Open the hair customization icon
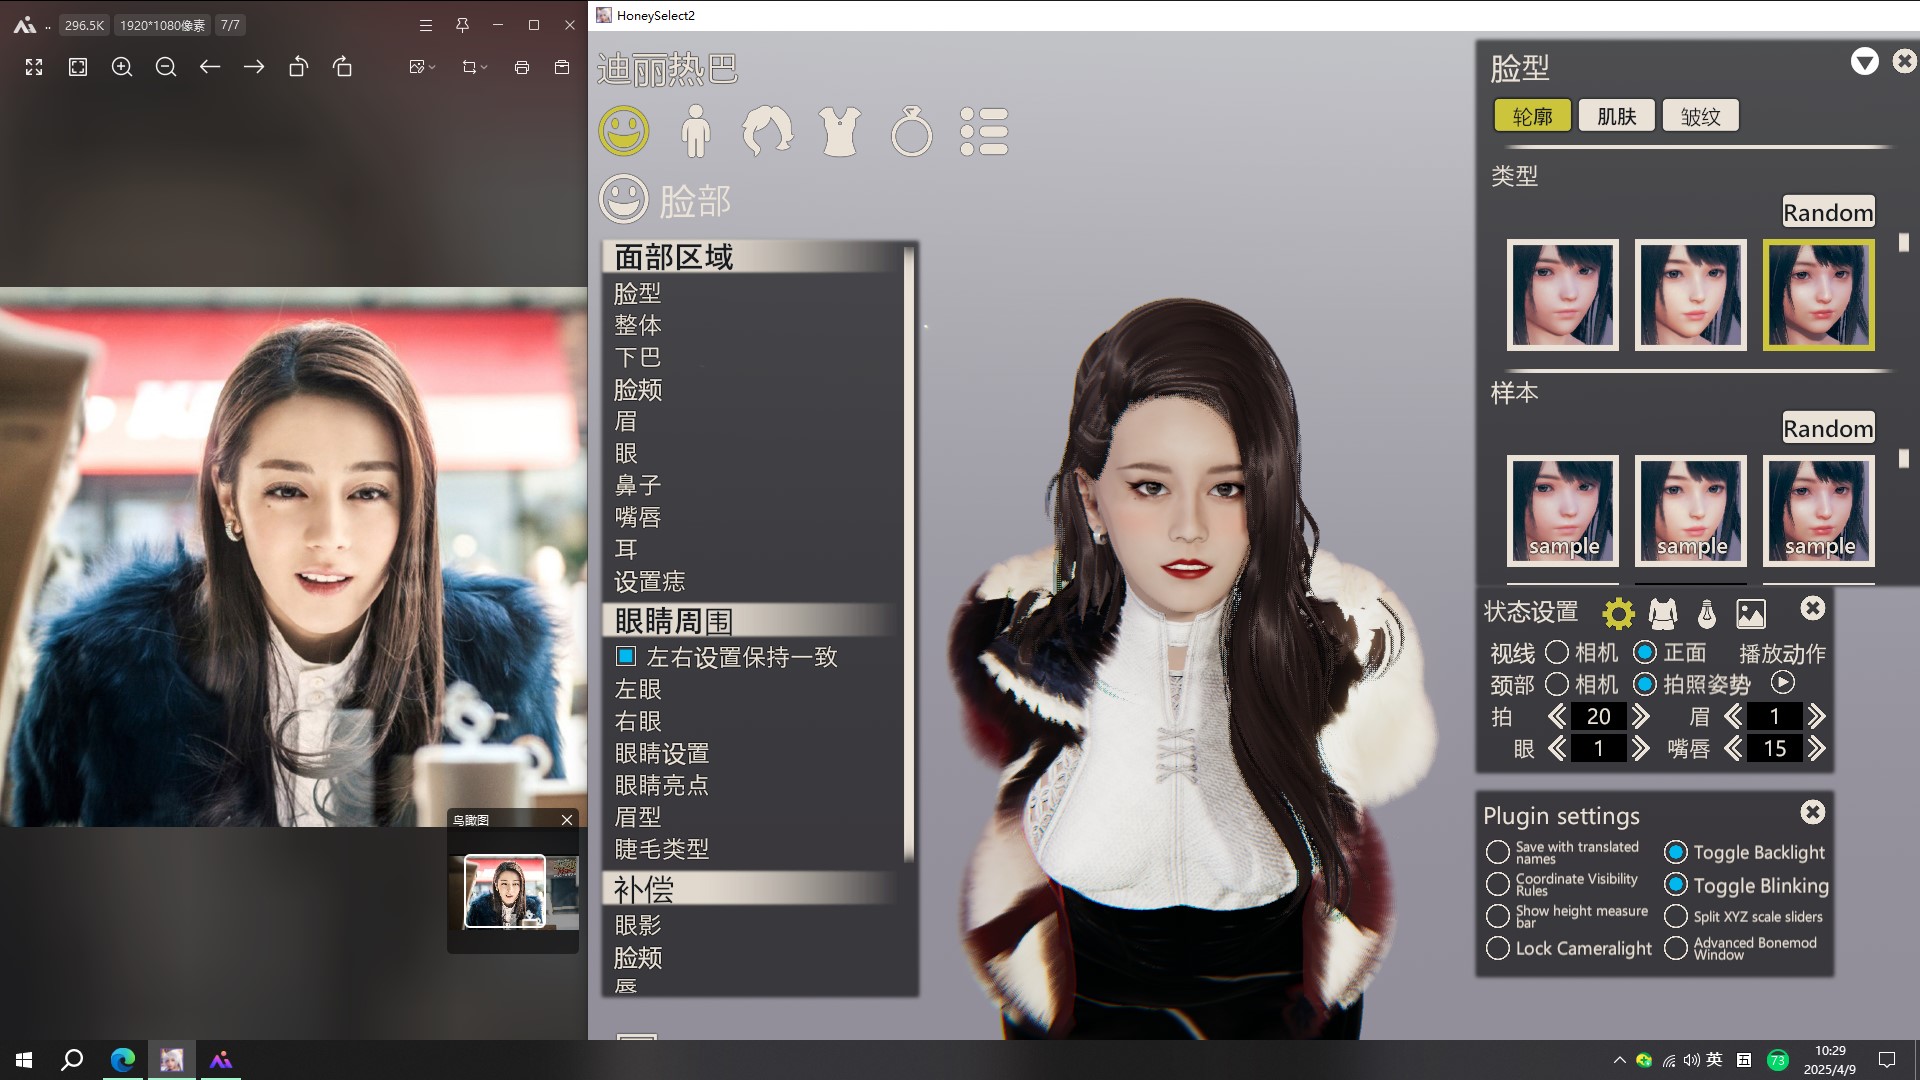This screenshot has width=1920, height=1080. pos(767,131)
